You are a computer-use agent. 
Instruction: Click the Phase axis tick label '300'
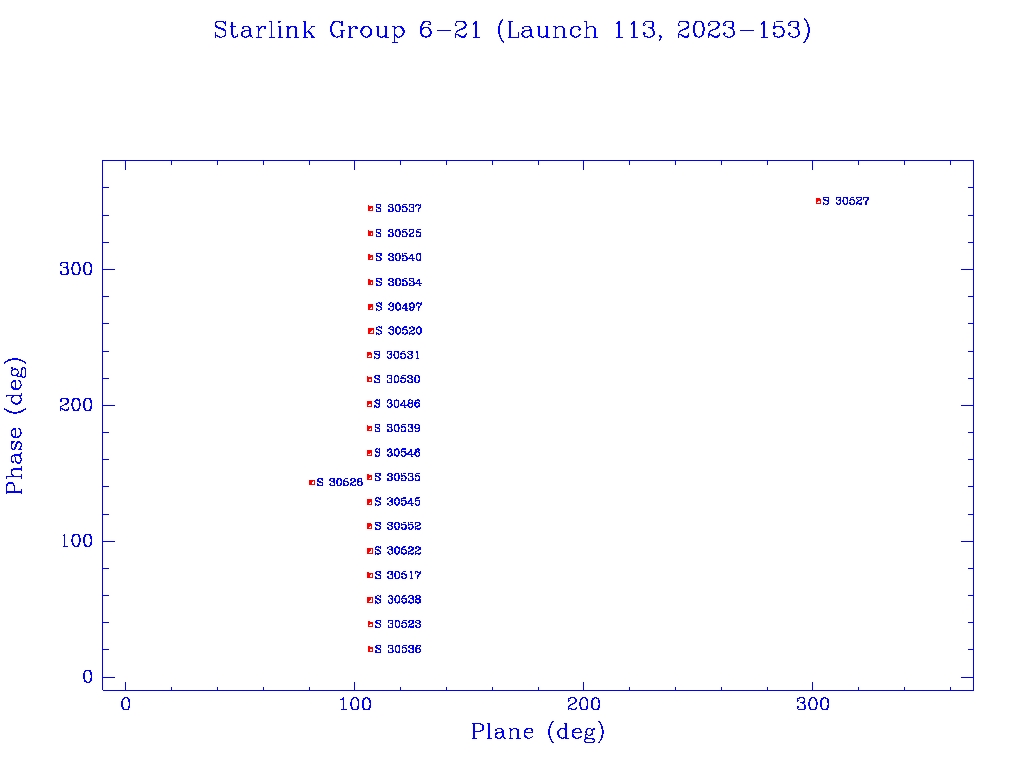(x=76, y=269)
